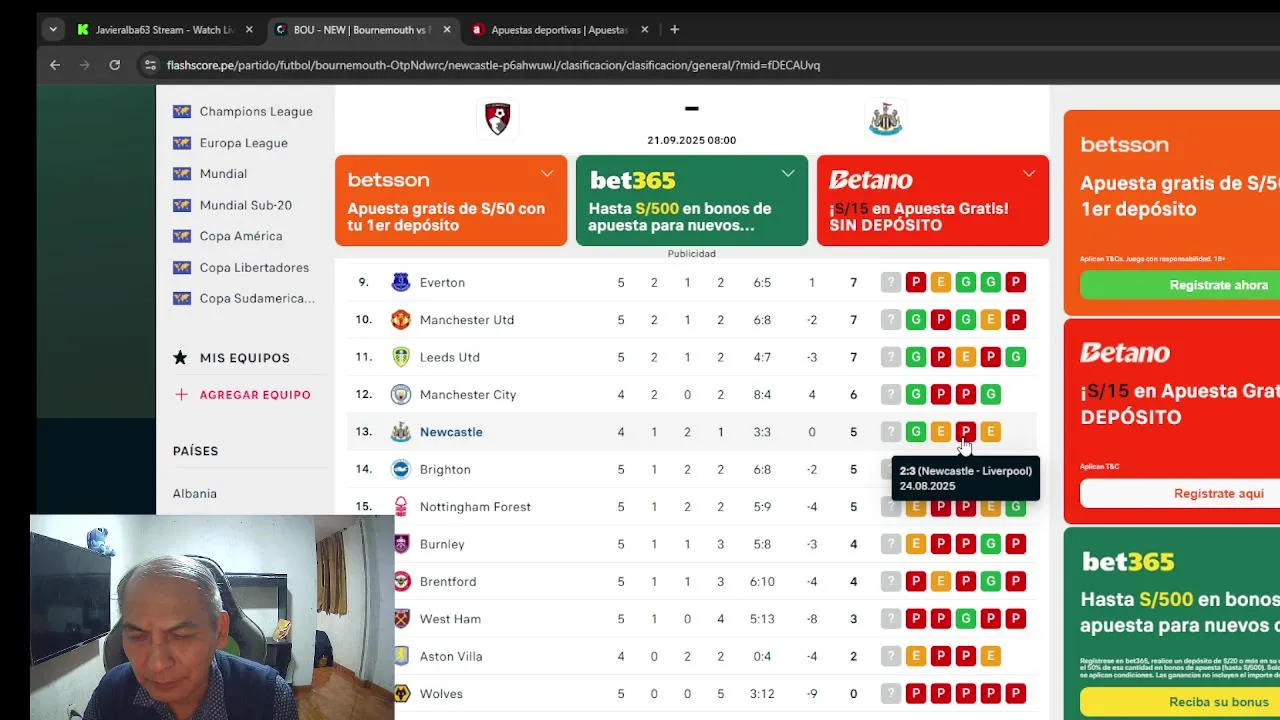Click West Ham's goals value 5:13
Screen dimensions: 1280x720
[762, 618]
